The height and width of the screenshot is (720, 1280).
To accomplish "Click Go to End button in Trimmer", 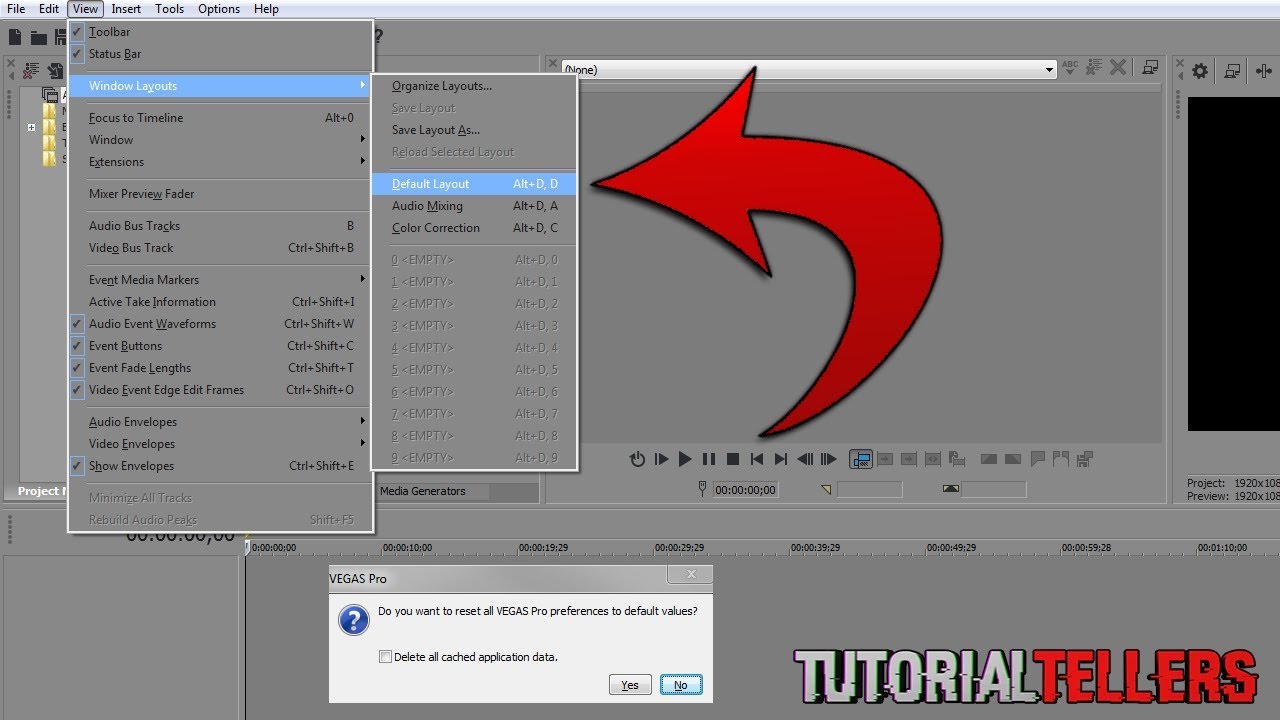I will point(781,460).
